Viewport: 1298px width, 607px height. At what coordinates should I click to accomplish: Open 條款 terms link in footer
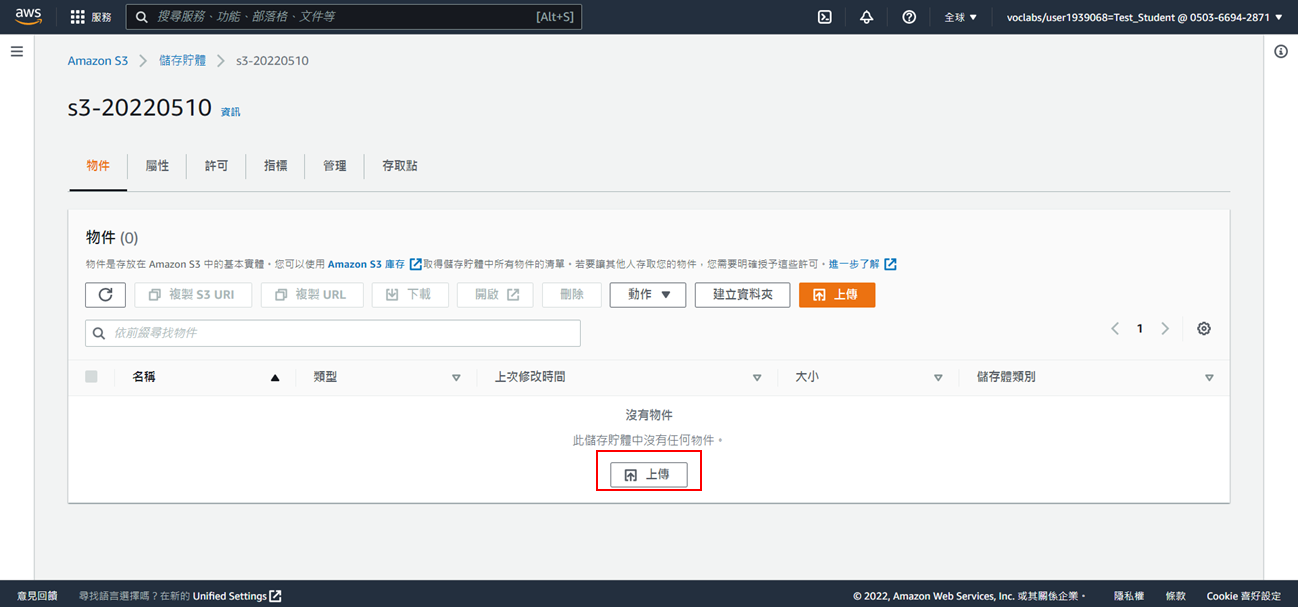[1175, 596]
